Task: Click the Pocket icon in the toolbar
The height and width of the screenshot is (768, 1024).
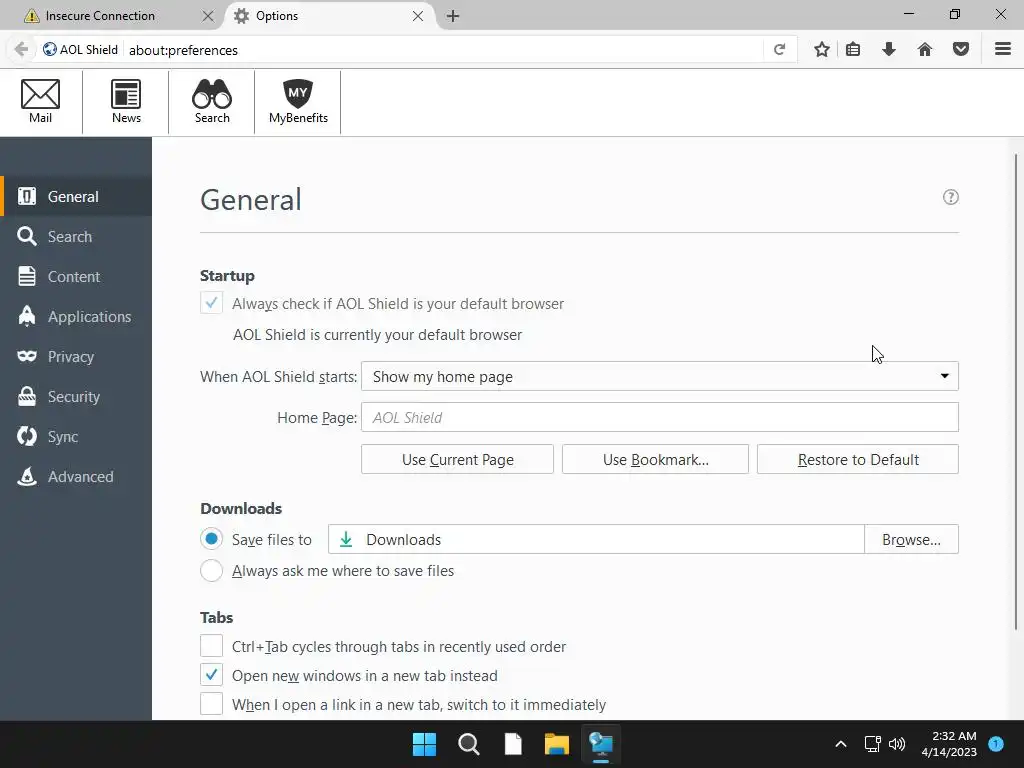Action: point(961,49)
